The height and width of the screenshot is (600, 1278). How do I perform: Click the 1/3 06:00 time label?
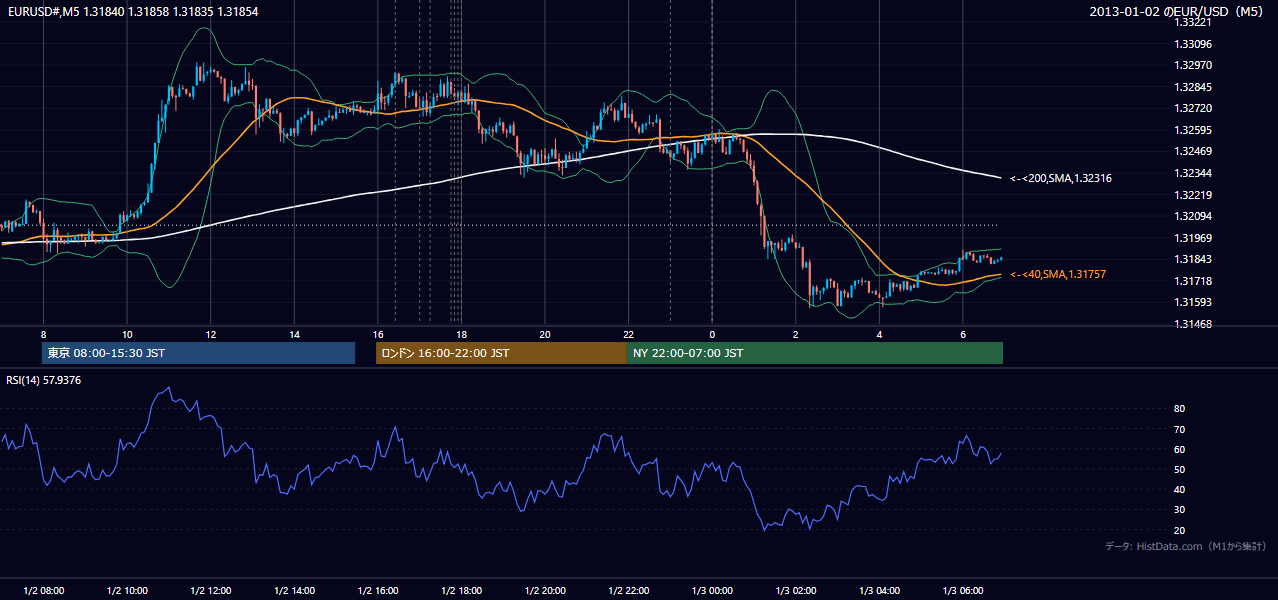(x=962, y=590)
